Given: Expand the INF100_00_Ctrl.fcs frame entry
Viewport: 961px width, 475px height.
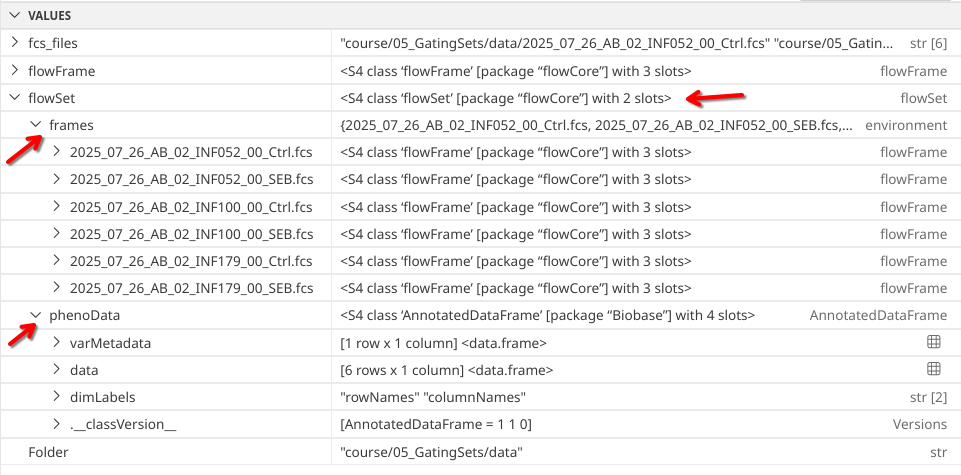Looking at the screenshot, I should click(x=56, y=207).
